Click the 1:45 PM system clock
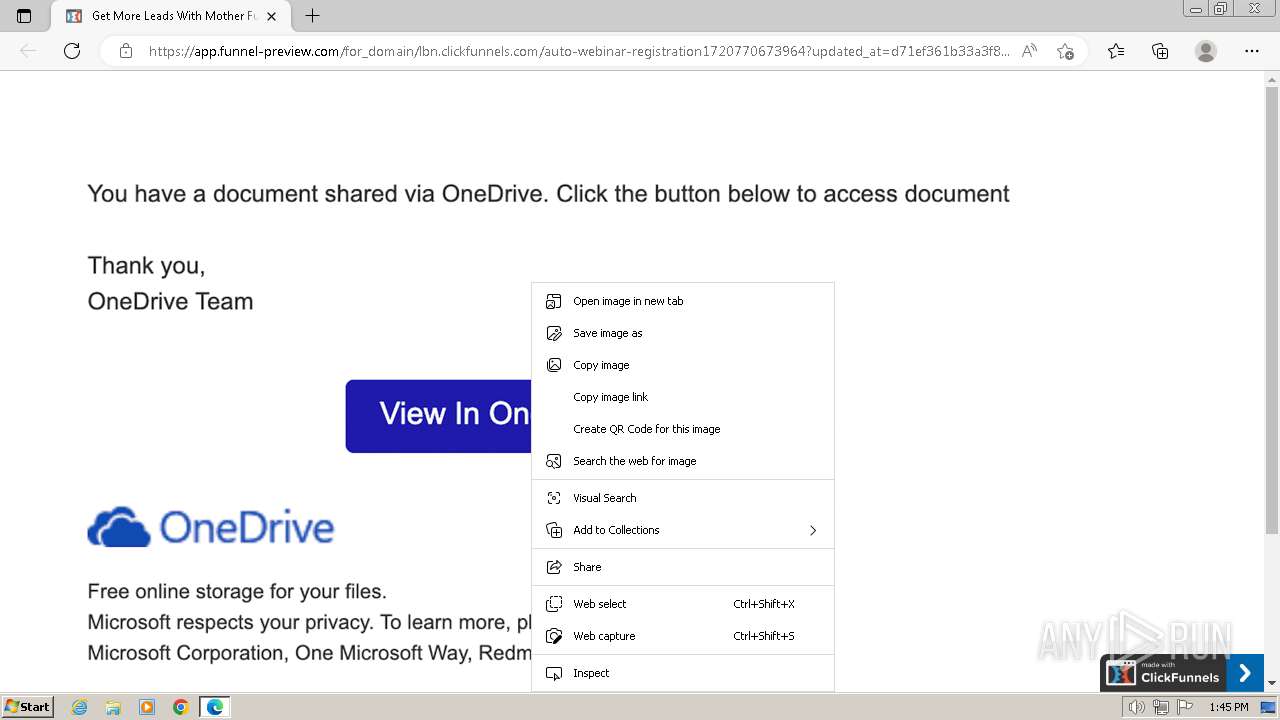 coord(1228,707)
